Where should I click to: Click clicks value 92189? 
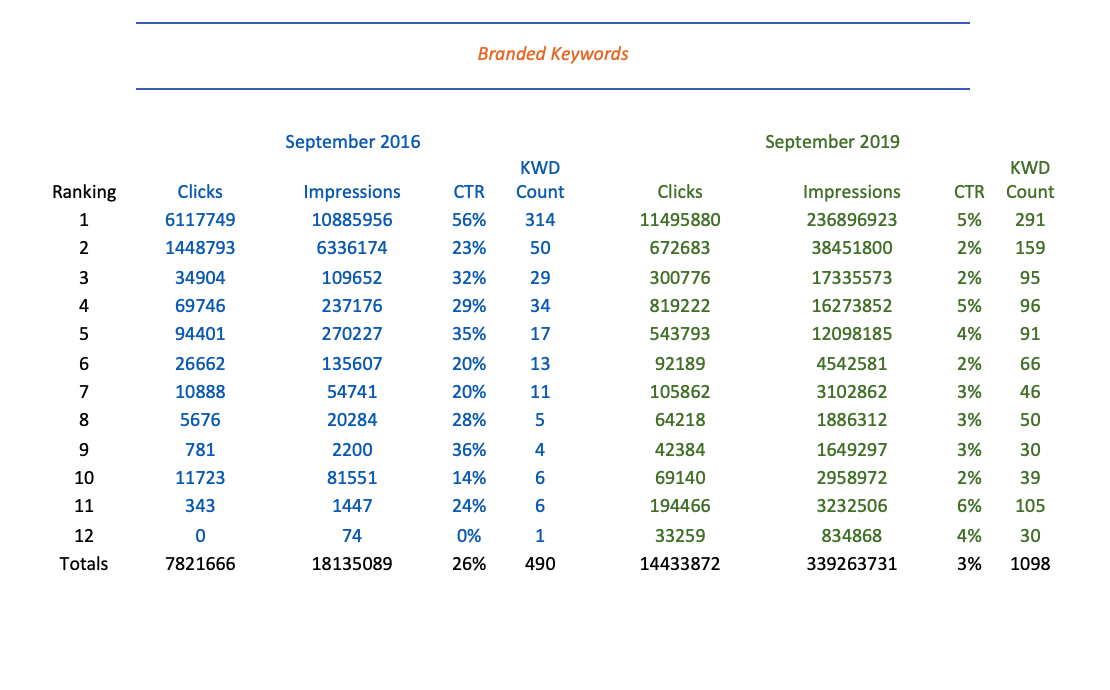click(680, 364)
